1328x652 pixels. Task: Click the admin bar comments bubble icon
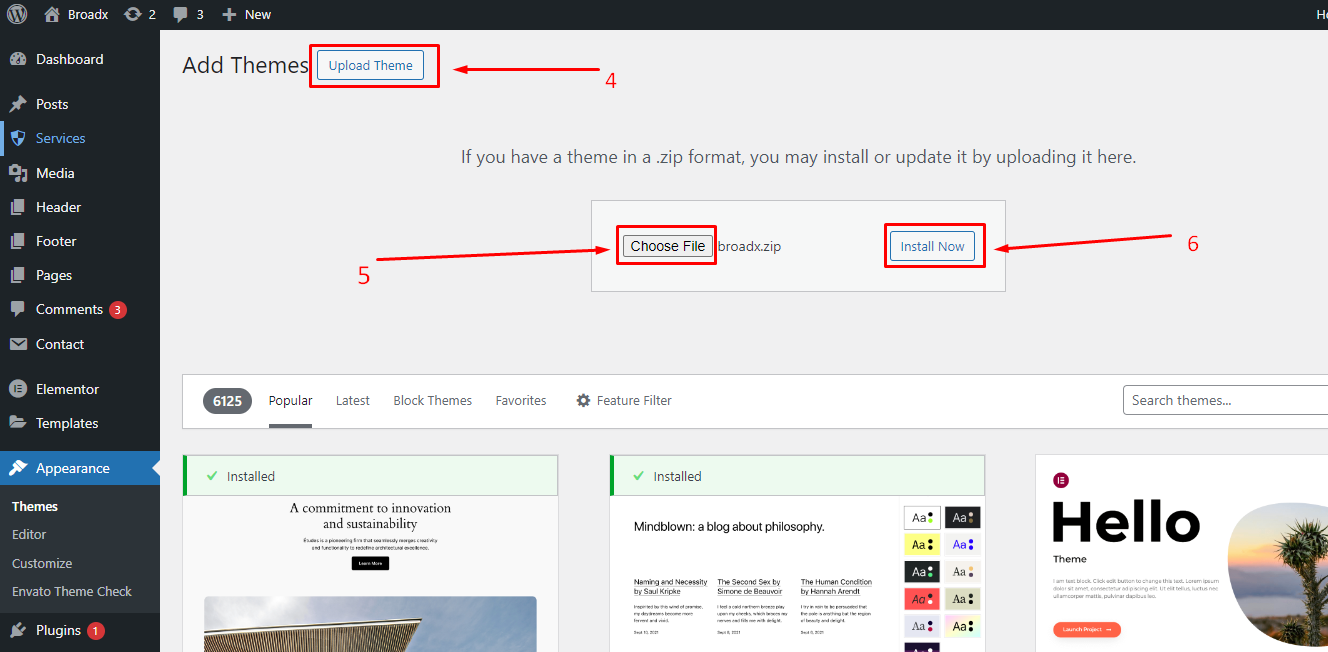(x=180, y=14)
